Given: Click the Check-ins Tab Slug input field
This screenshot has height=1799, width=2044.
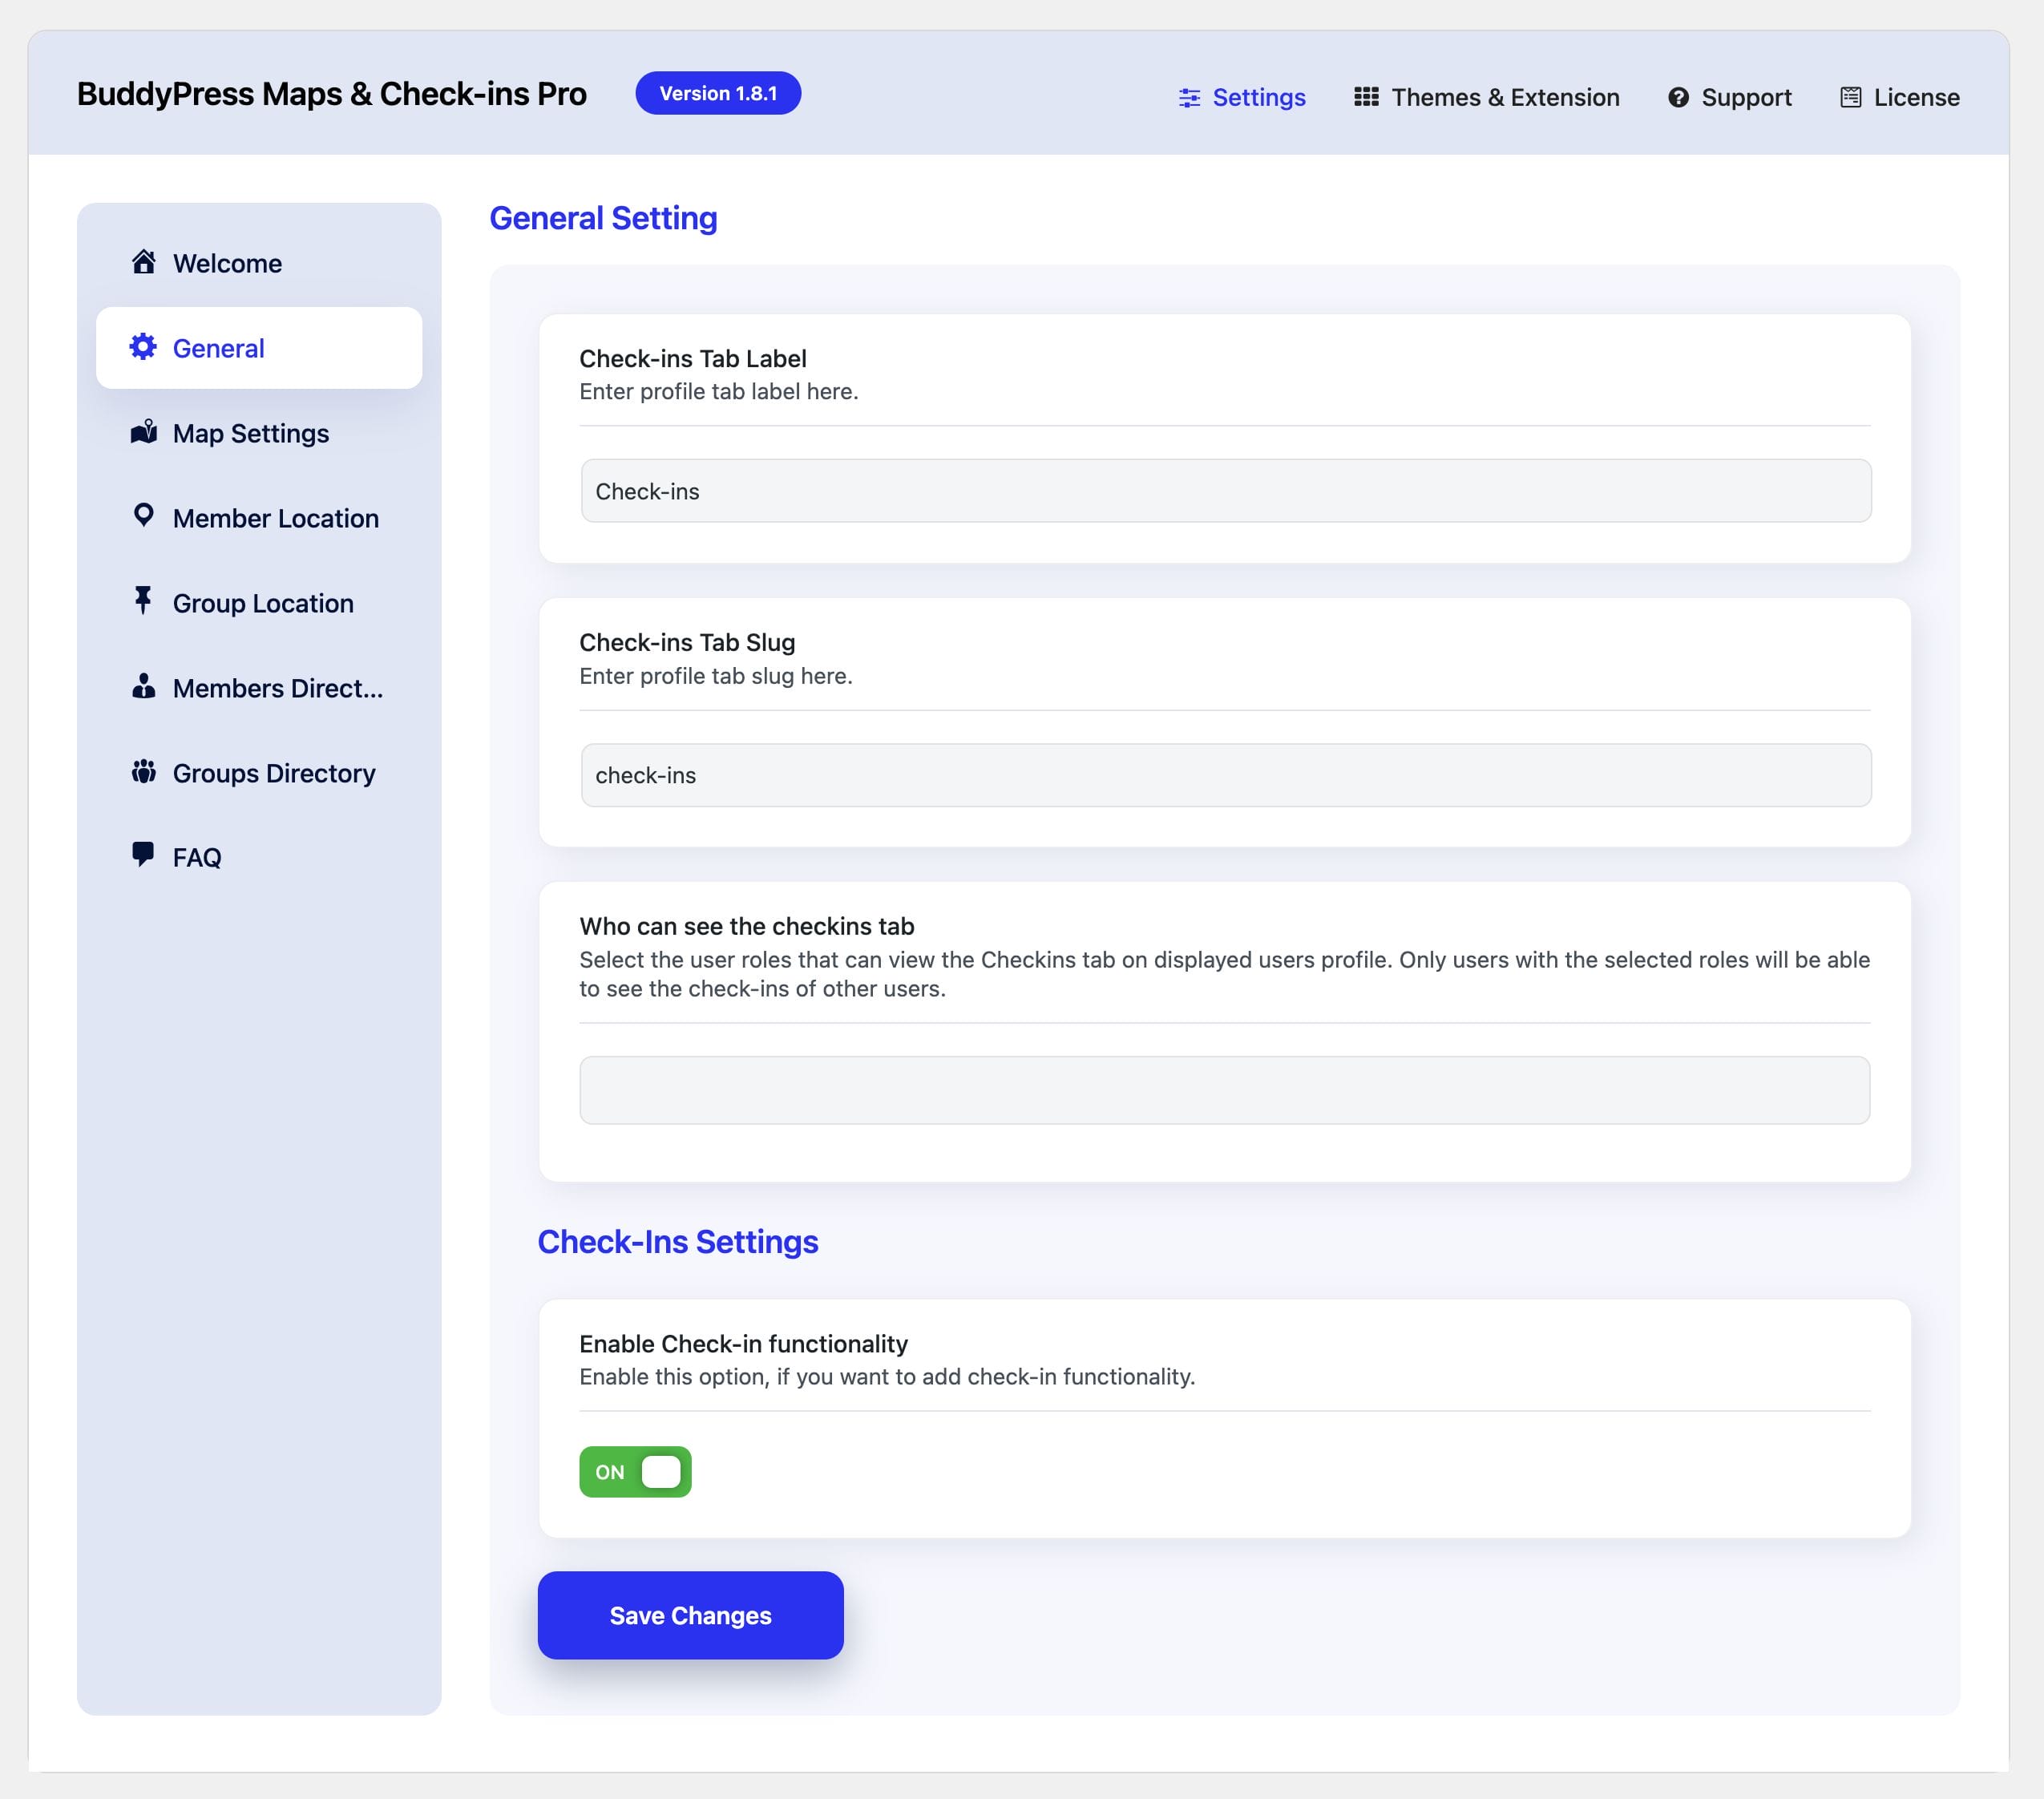Looking at the screenshot, I should [x=1225, y=775].
